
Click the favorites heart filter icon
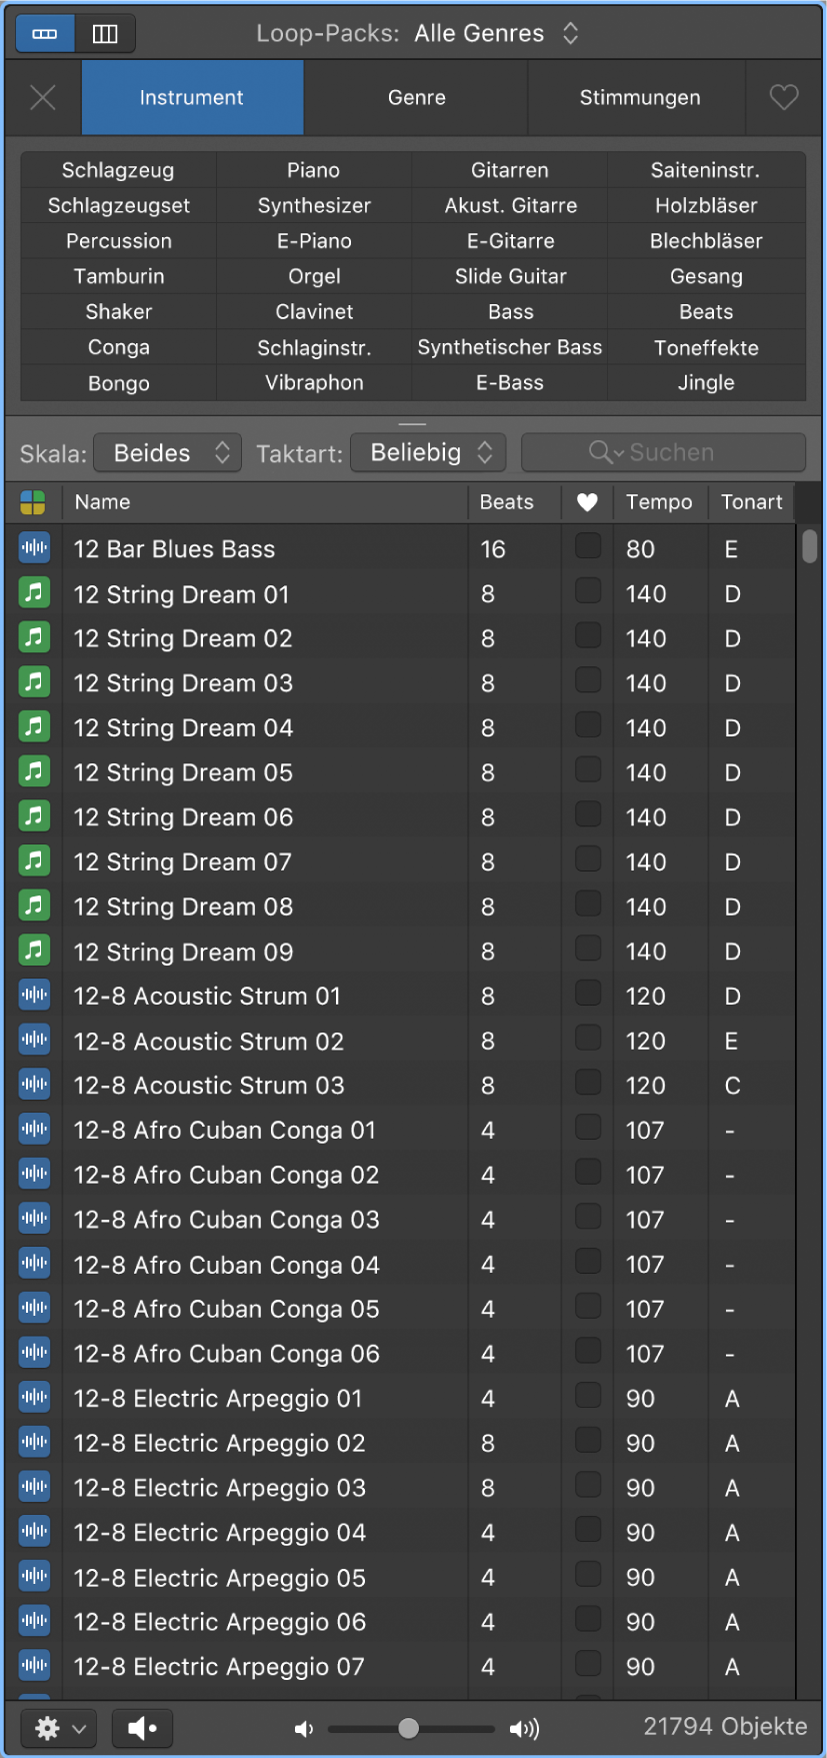784,97
